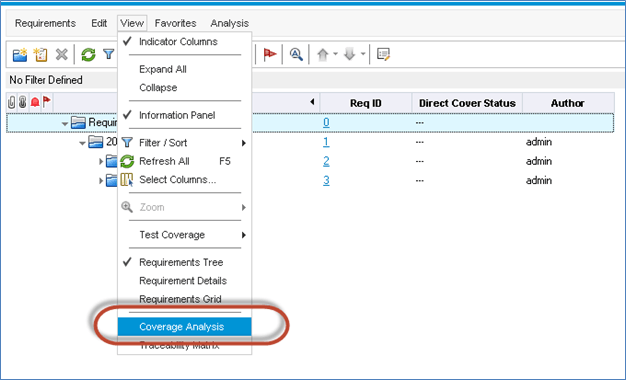Click the Move Down arrow icon

click(x=349, y=54)
